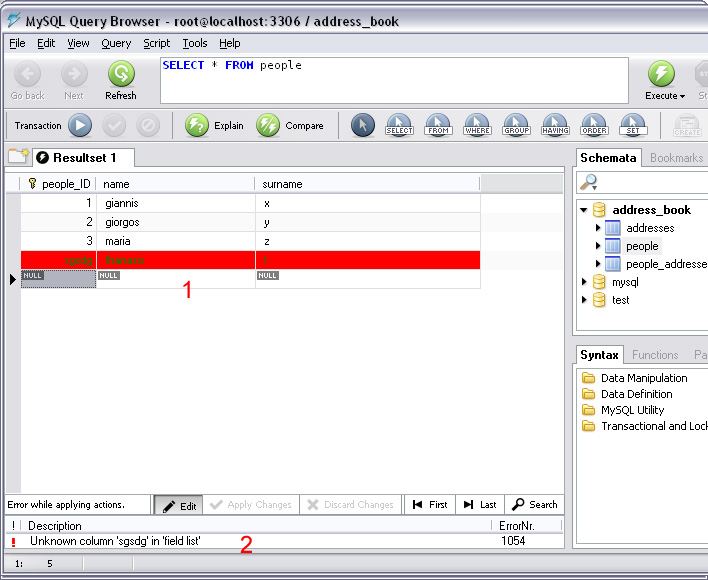Open the Query menu
The image size is (708, 580).
(116, 43)
